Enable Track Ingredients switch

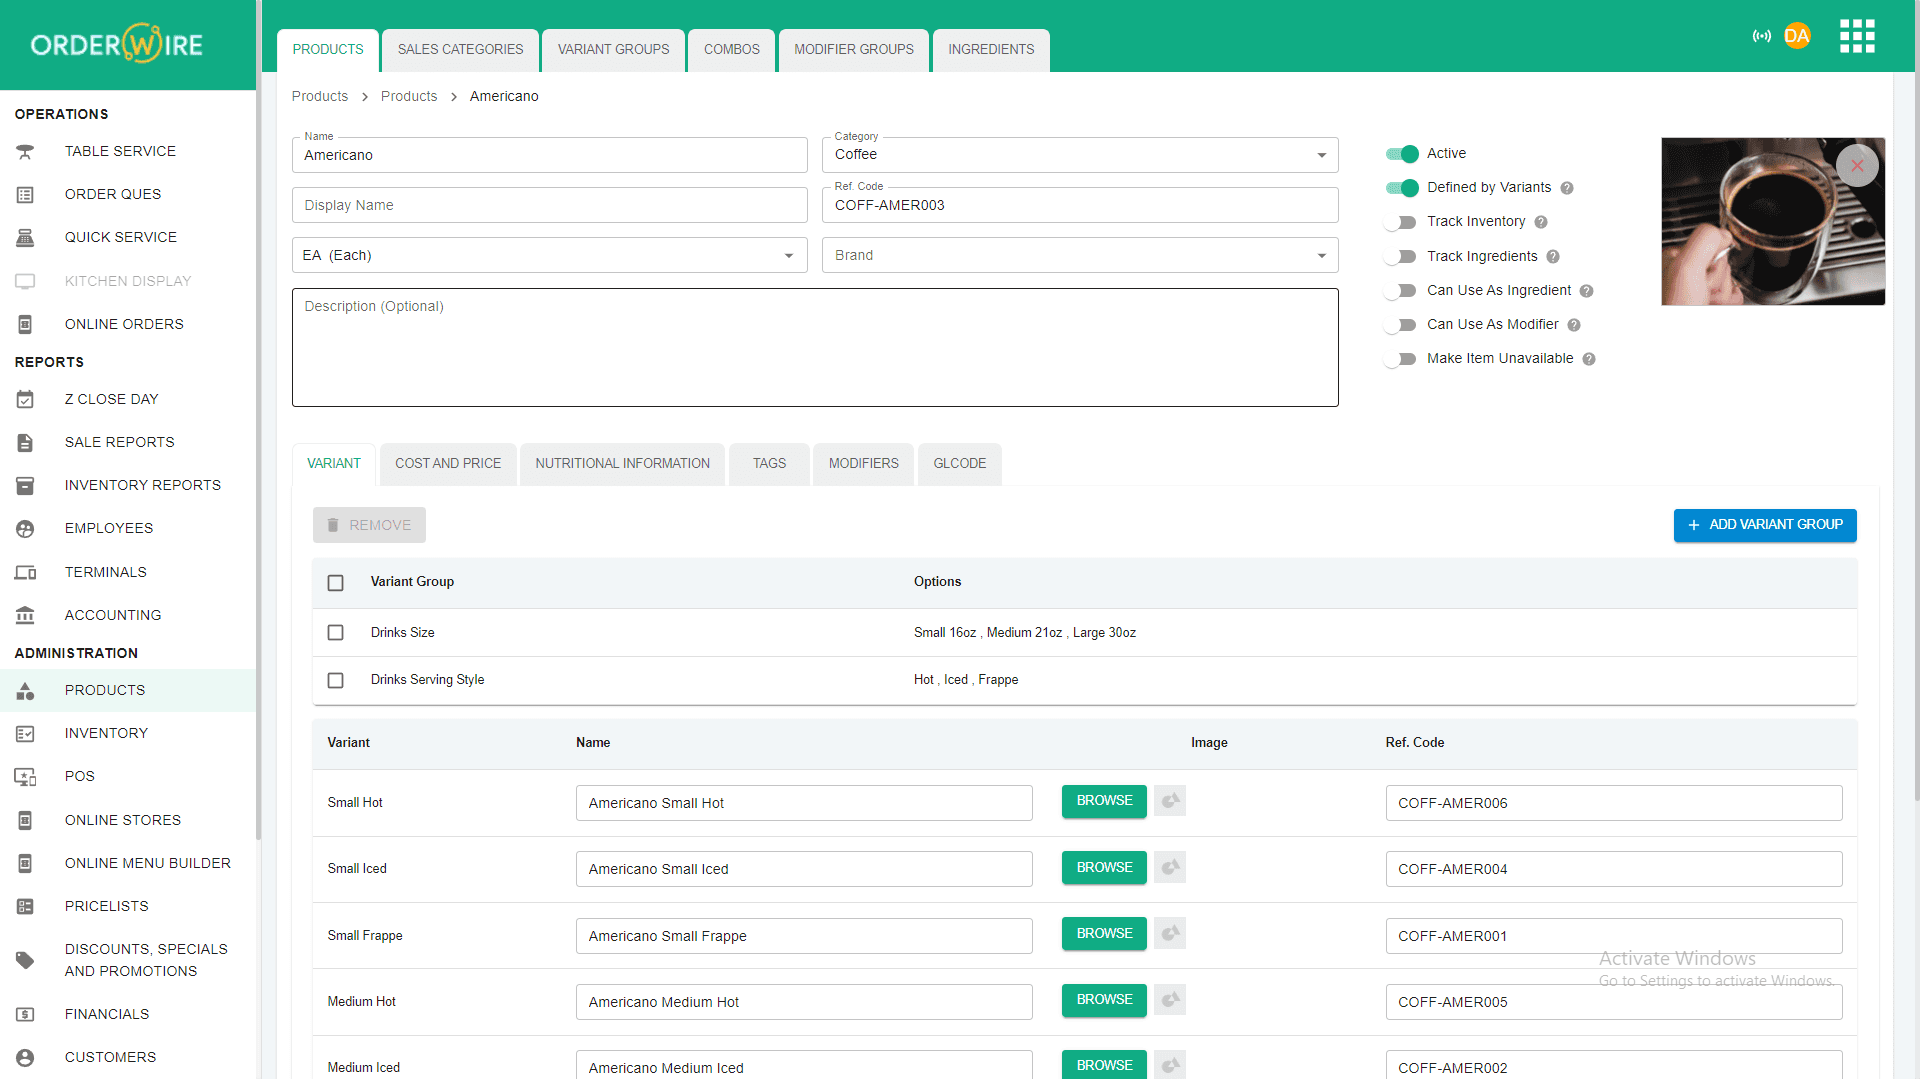pos(1400,257)
